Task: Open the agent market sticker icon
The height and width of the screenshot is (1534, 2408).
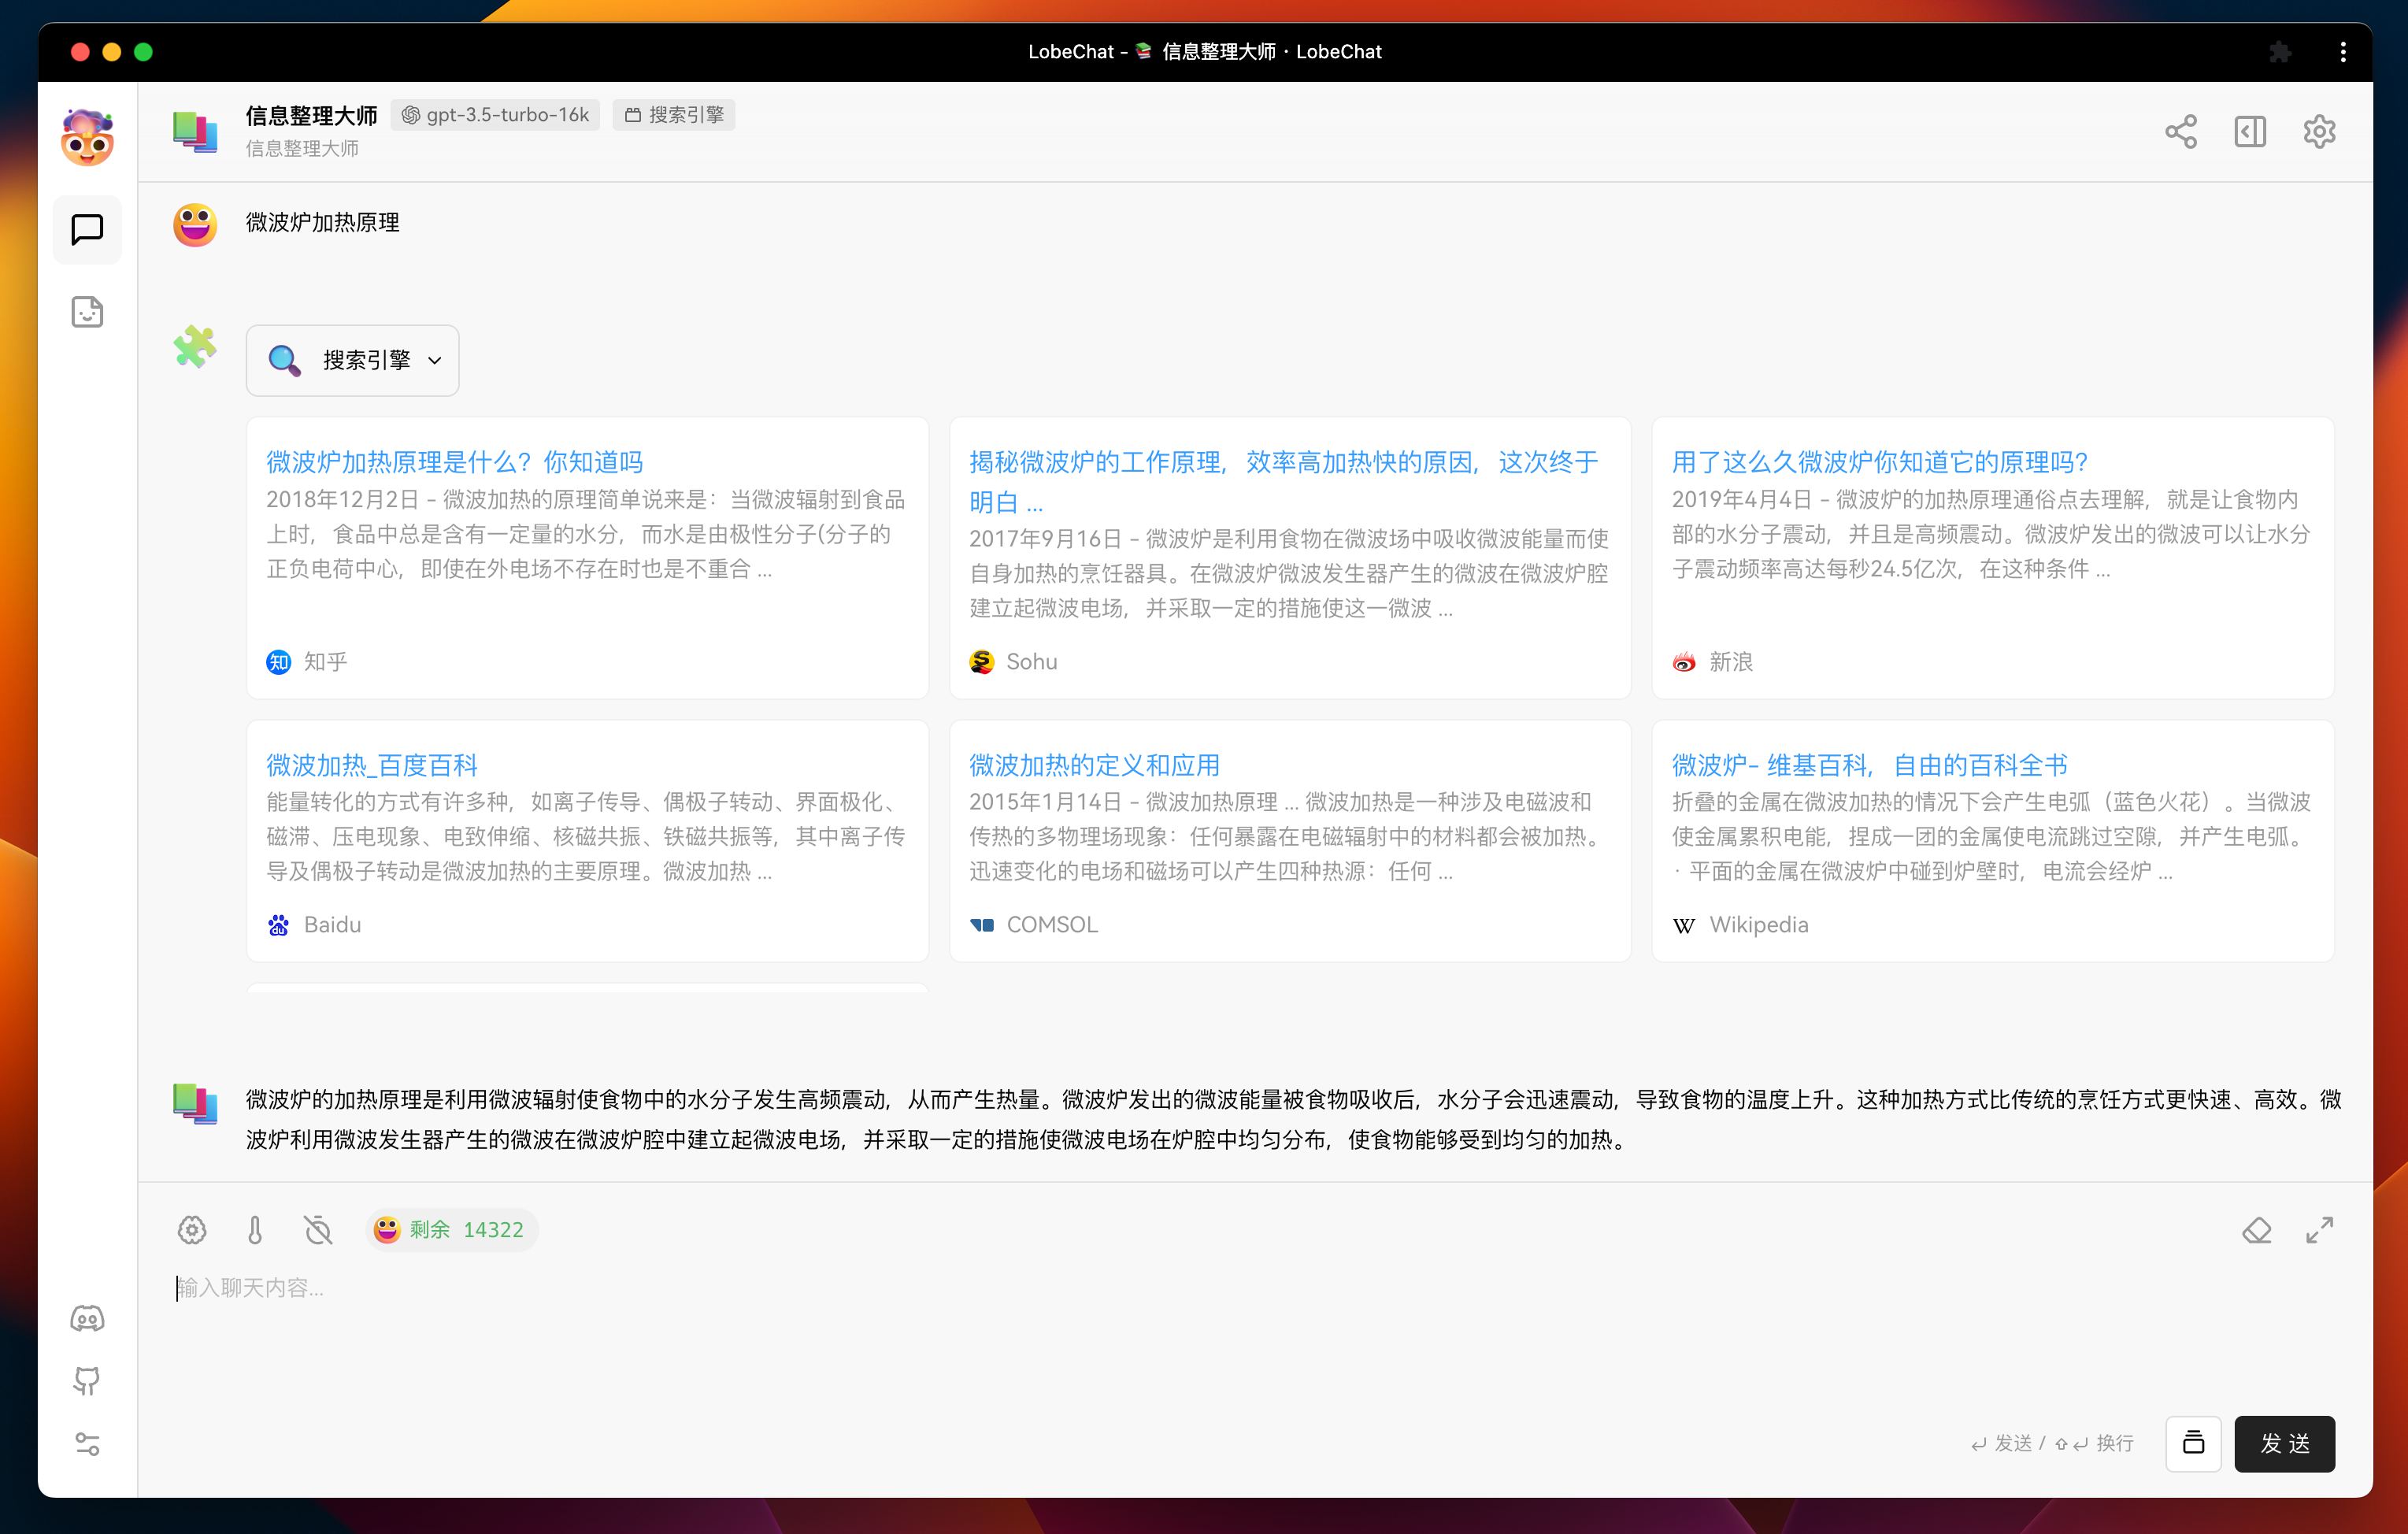Action: [x=87, y=312]
